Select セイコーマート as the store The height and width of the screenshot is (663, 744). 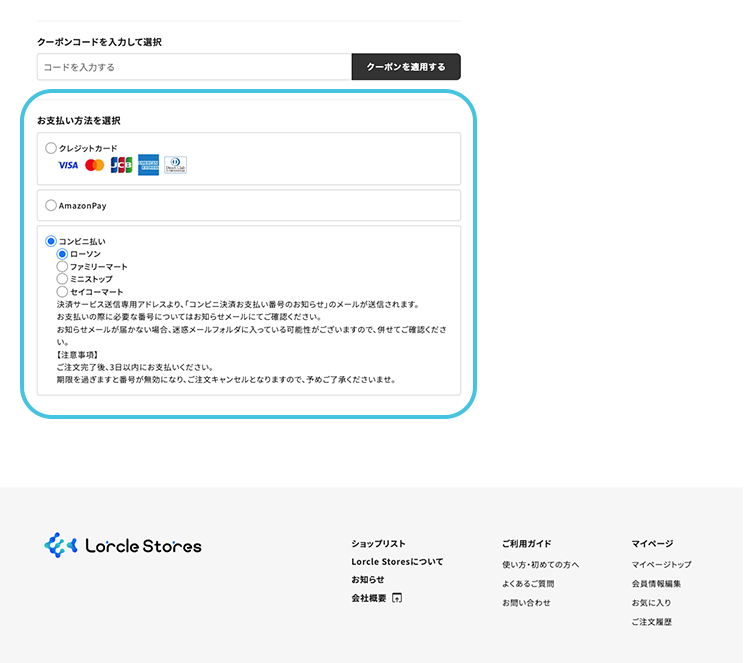click(62, 292)
